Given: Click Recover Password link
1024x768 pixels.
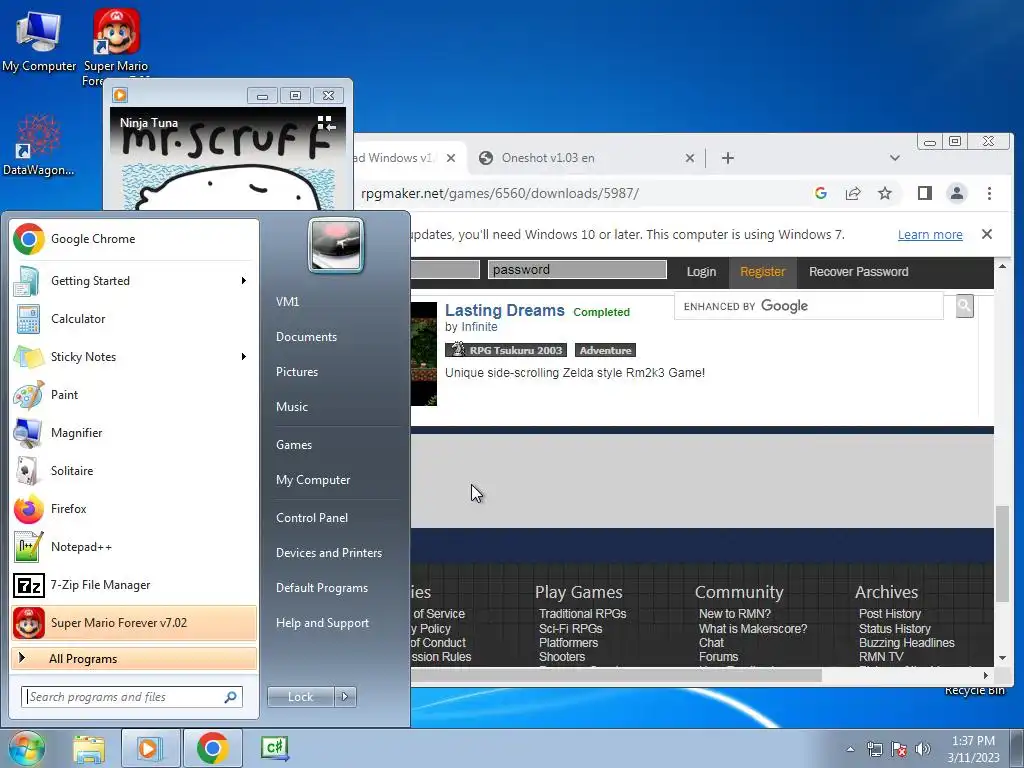Looking at the screenshot, I should pos(859,272).
